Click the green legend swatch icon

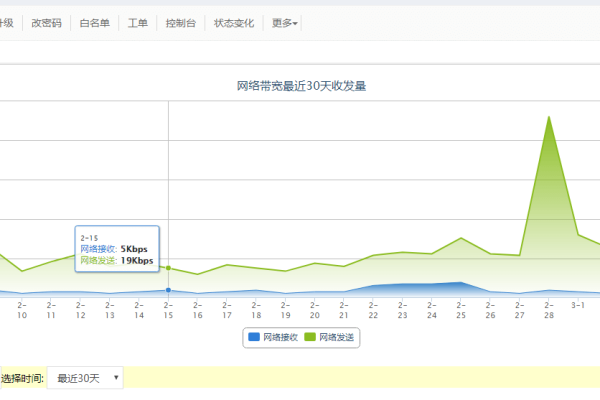(x=310, y=338)
